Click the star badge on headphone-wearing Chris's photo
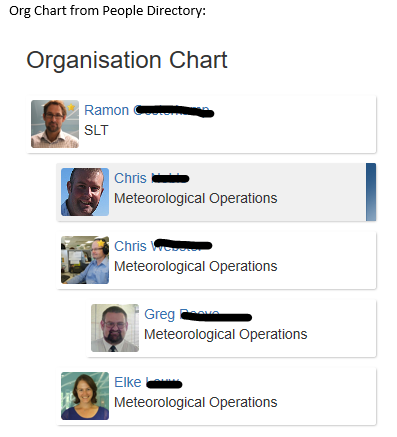This screenshot has width=397, height=437. pyautogui.click(x=101, y=243)
